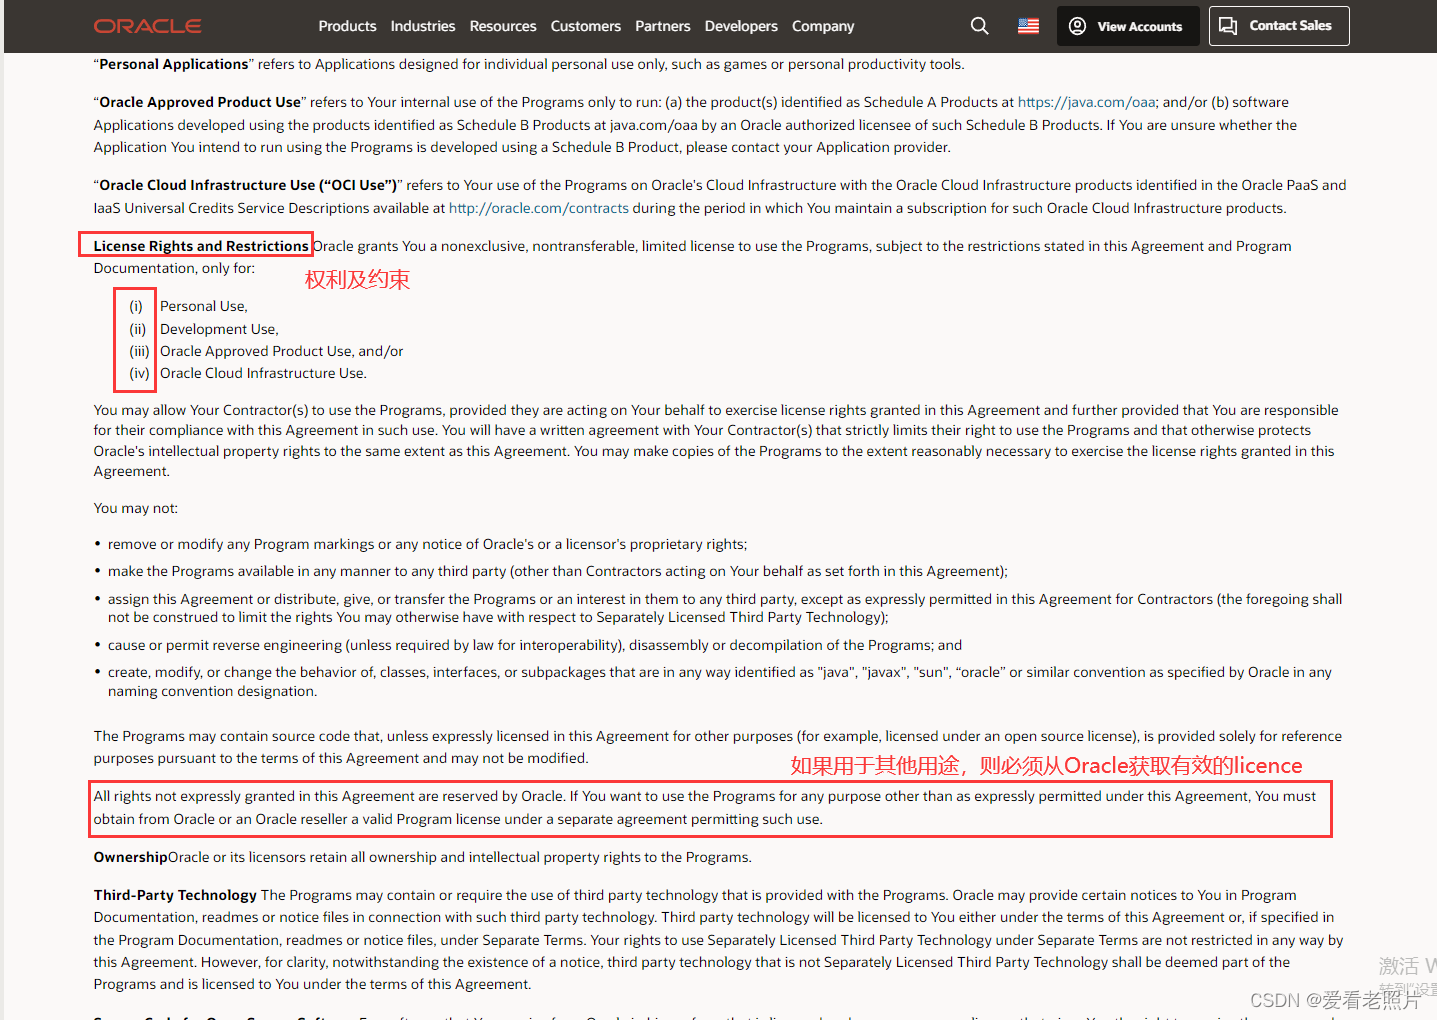Click the Third-Party Technology heading
This screenshot has width=1437, height=1020.
pos(175,895)
